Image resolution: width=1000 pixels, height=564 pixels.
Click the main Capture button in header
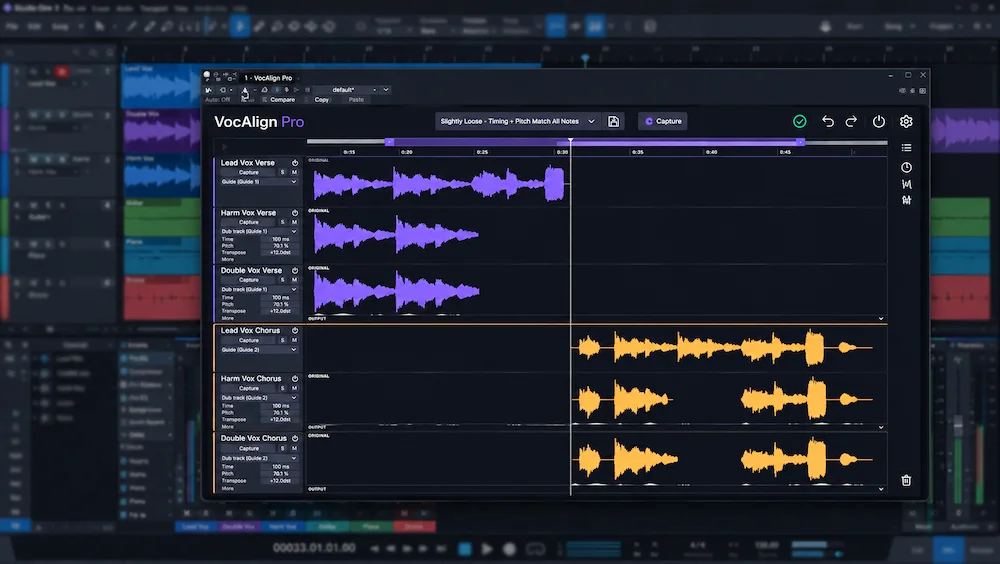[x=663, y=121]
